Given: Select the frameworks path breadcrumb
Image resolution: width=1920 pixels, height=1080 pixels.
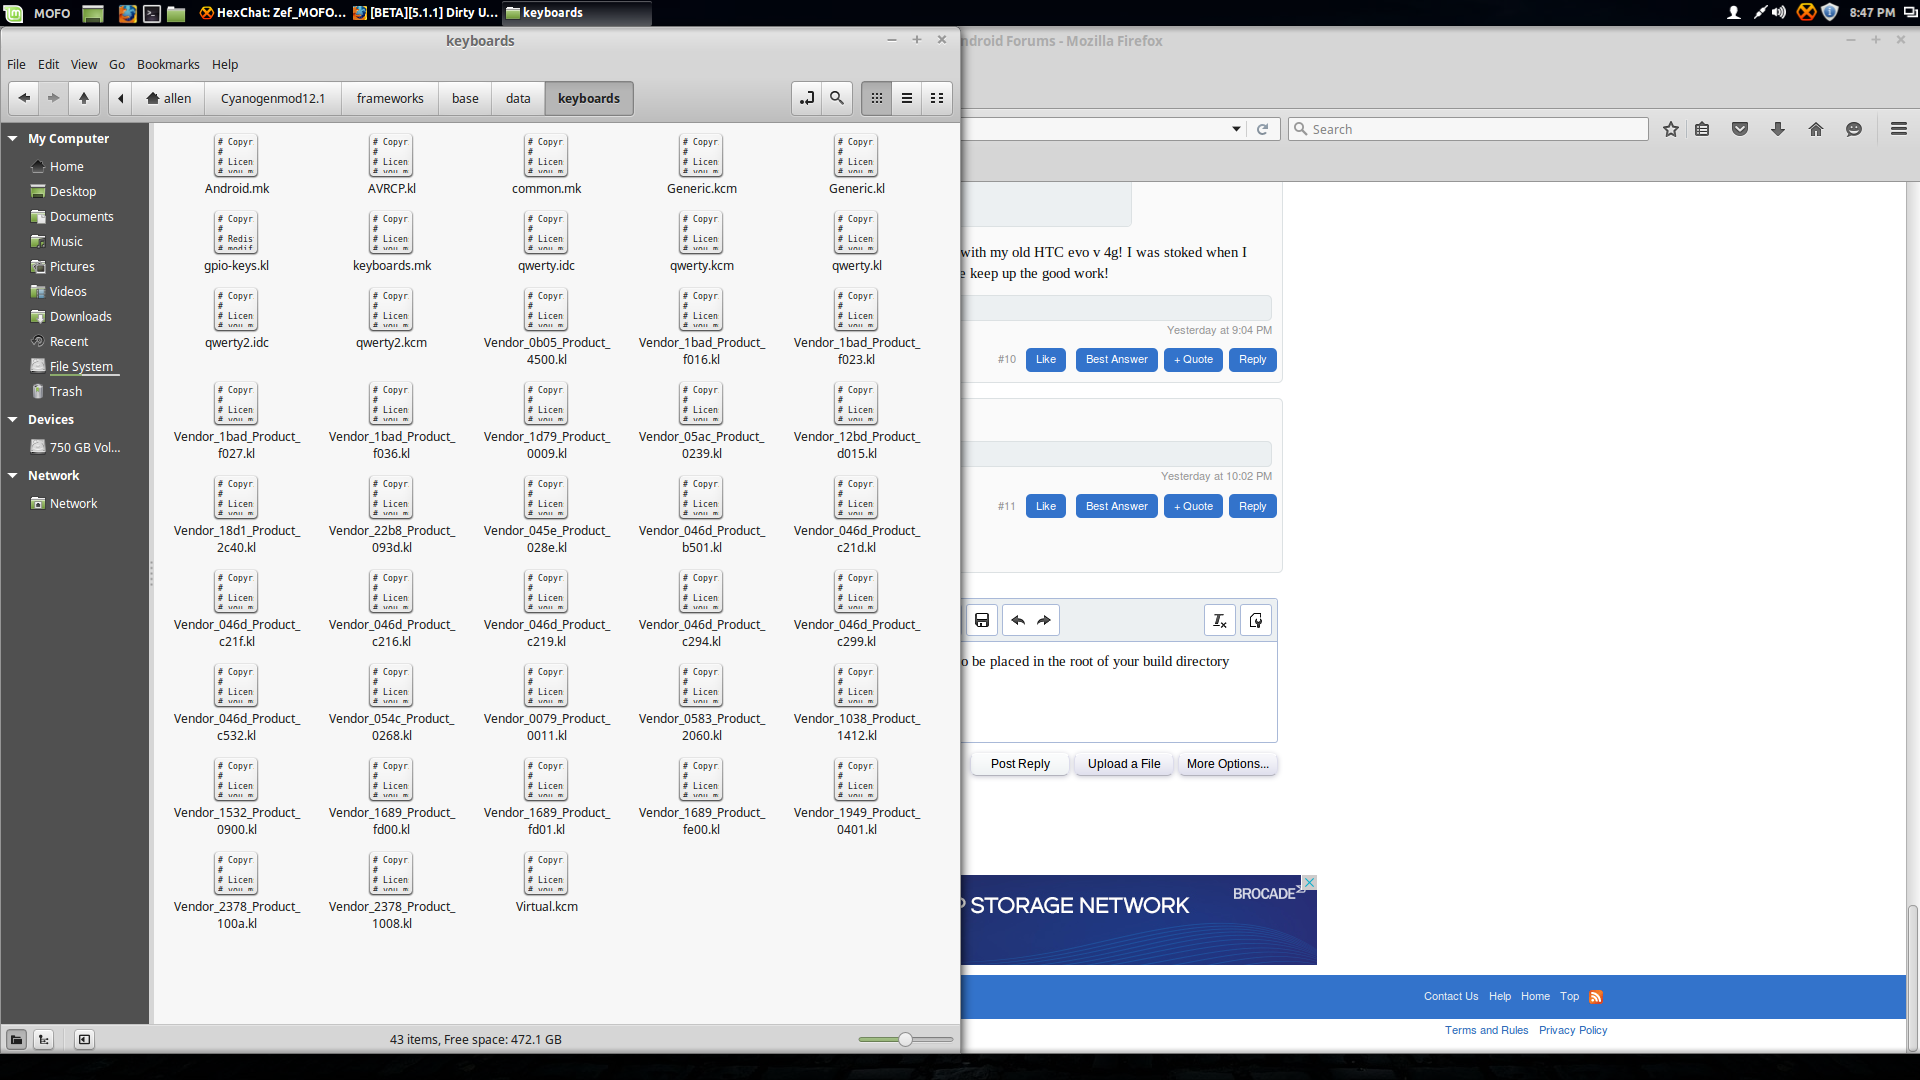Looking at the screenshot, I should [390, 98].
